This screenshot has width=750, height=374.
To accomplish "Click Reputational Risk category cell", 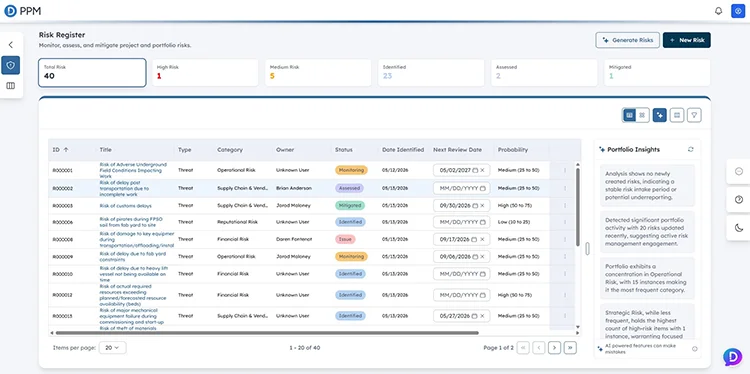I will click(237, 222).
